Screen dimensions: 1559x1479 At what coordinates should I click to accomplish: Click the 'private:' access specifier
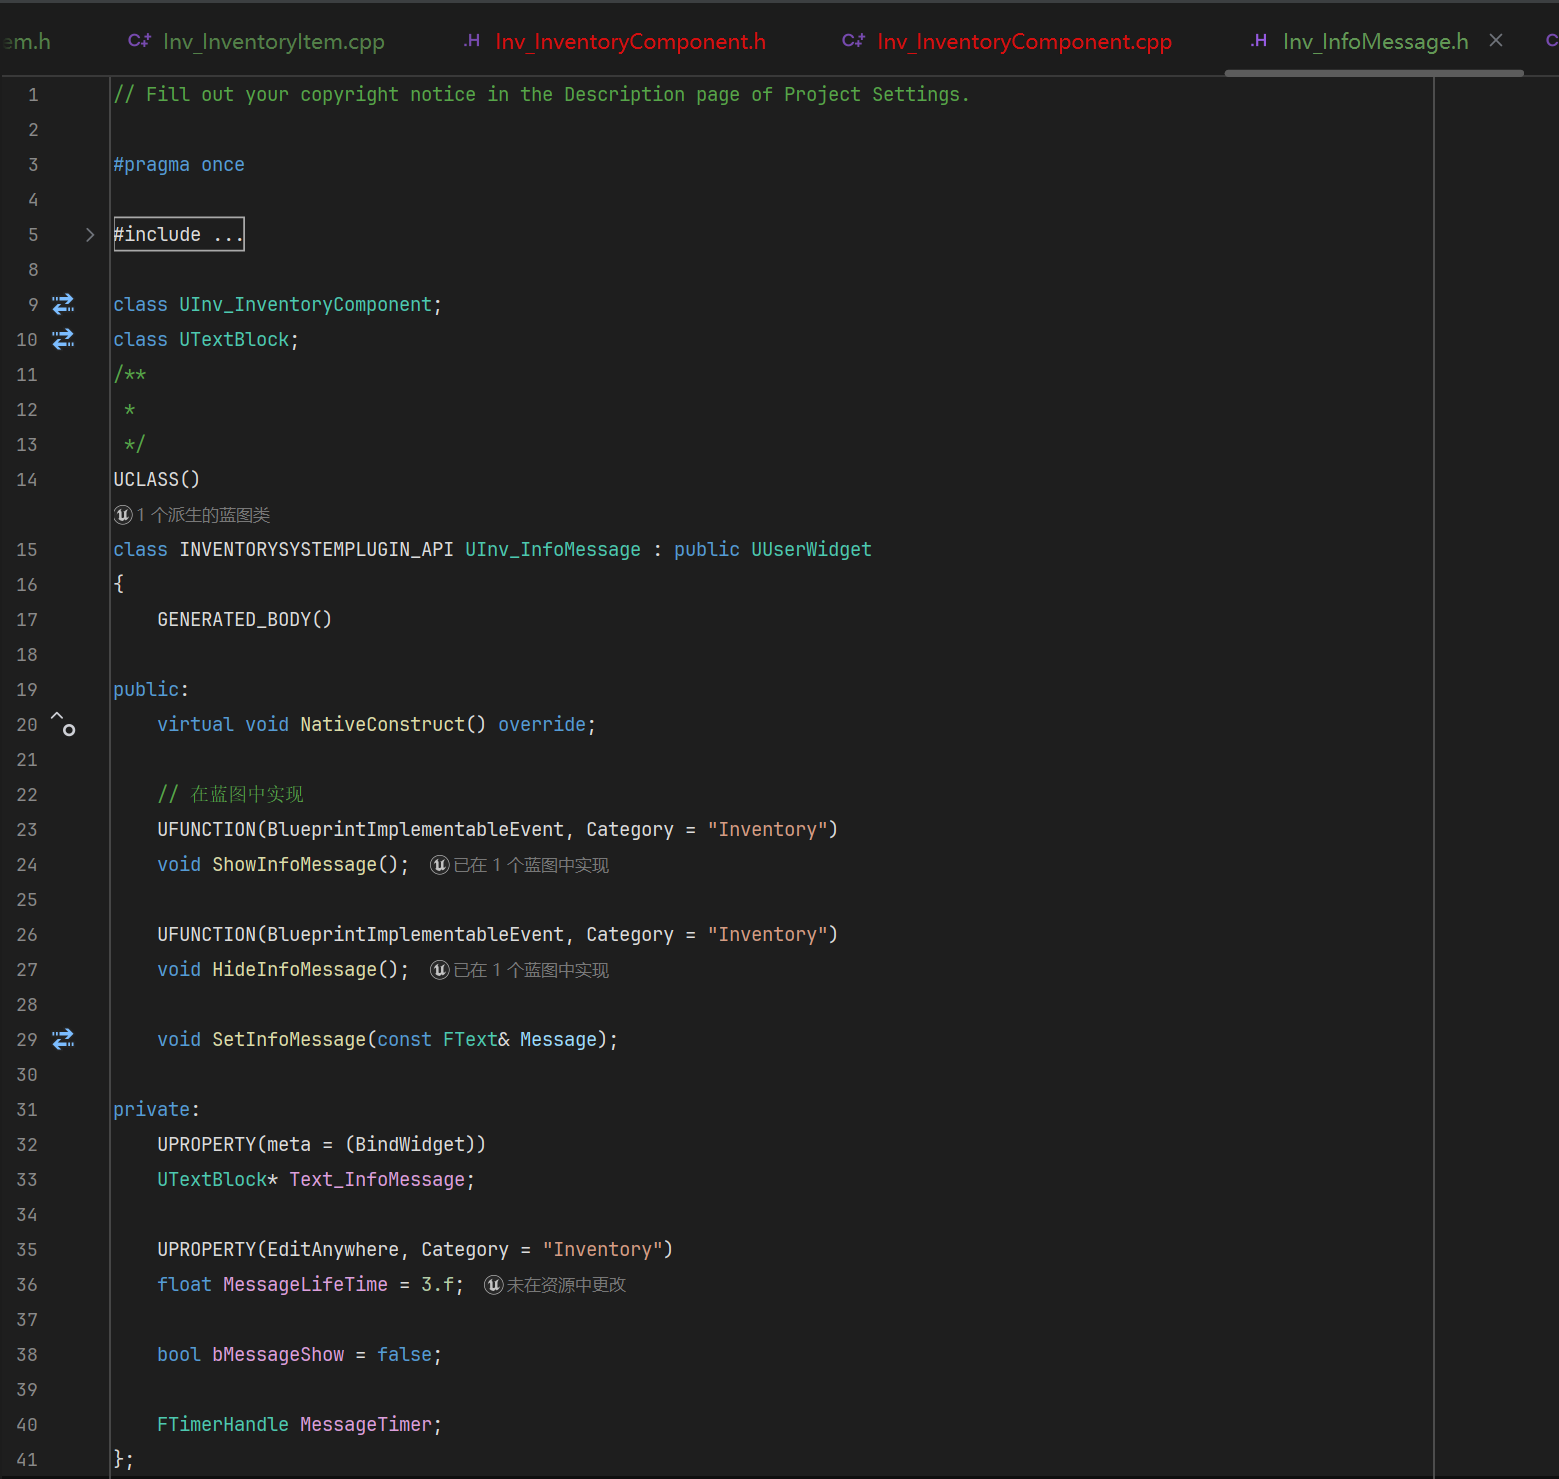tap(157, 1109)
